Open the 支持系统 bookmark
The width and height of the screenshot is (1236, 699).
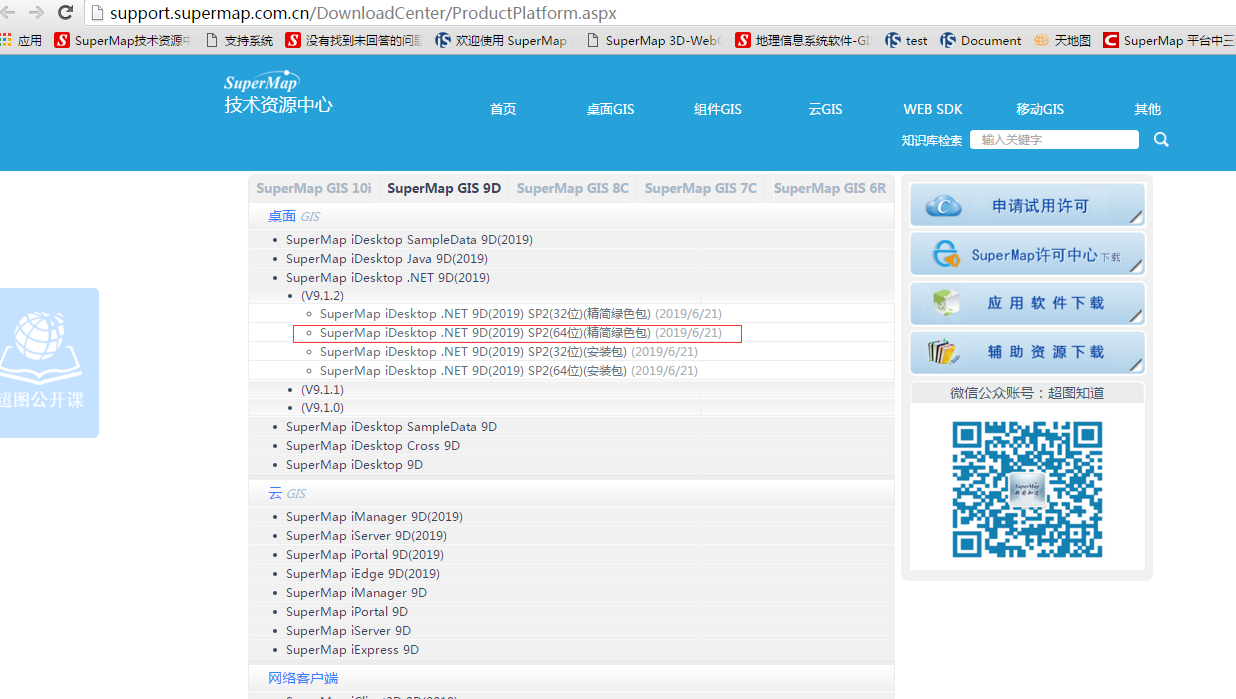pyautogui.click(x=238, y=41)
